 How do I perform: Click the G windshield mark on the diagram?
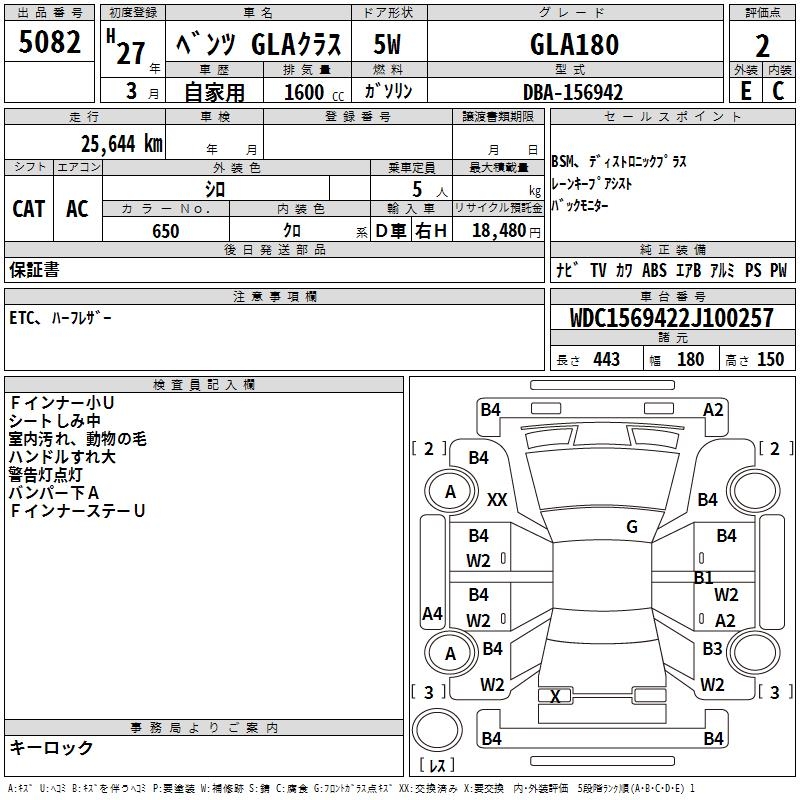click(x=631, y=526)
